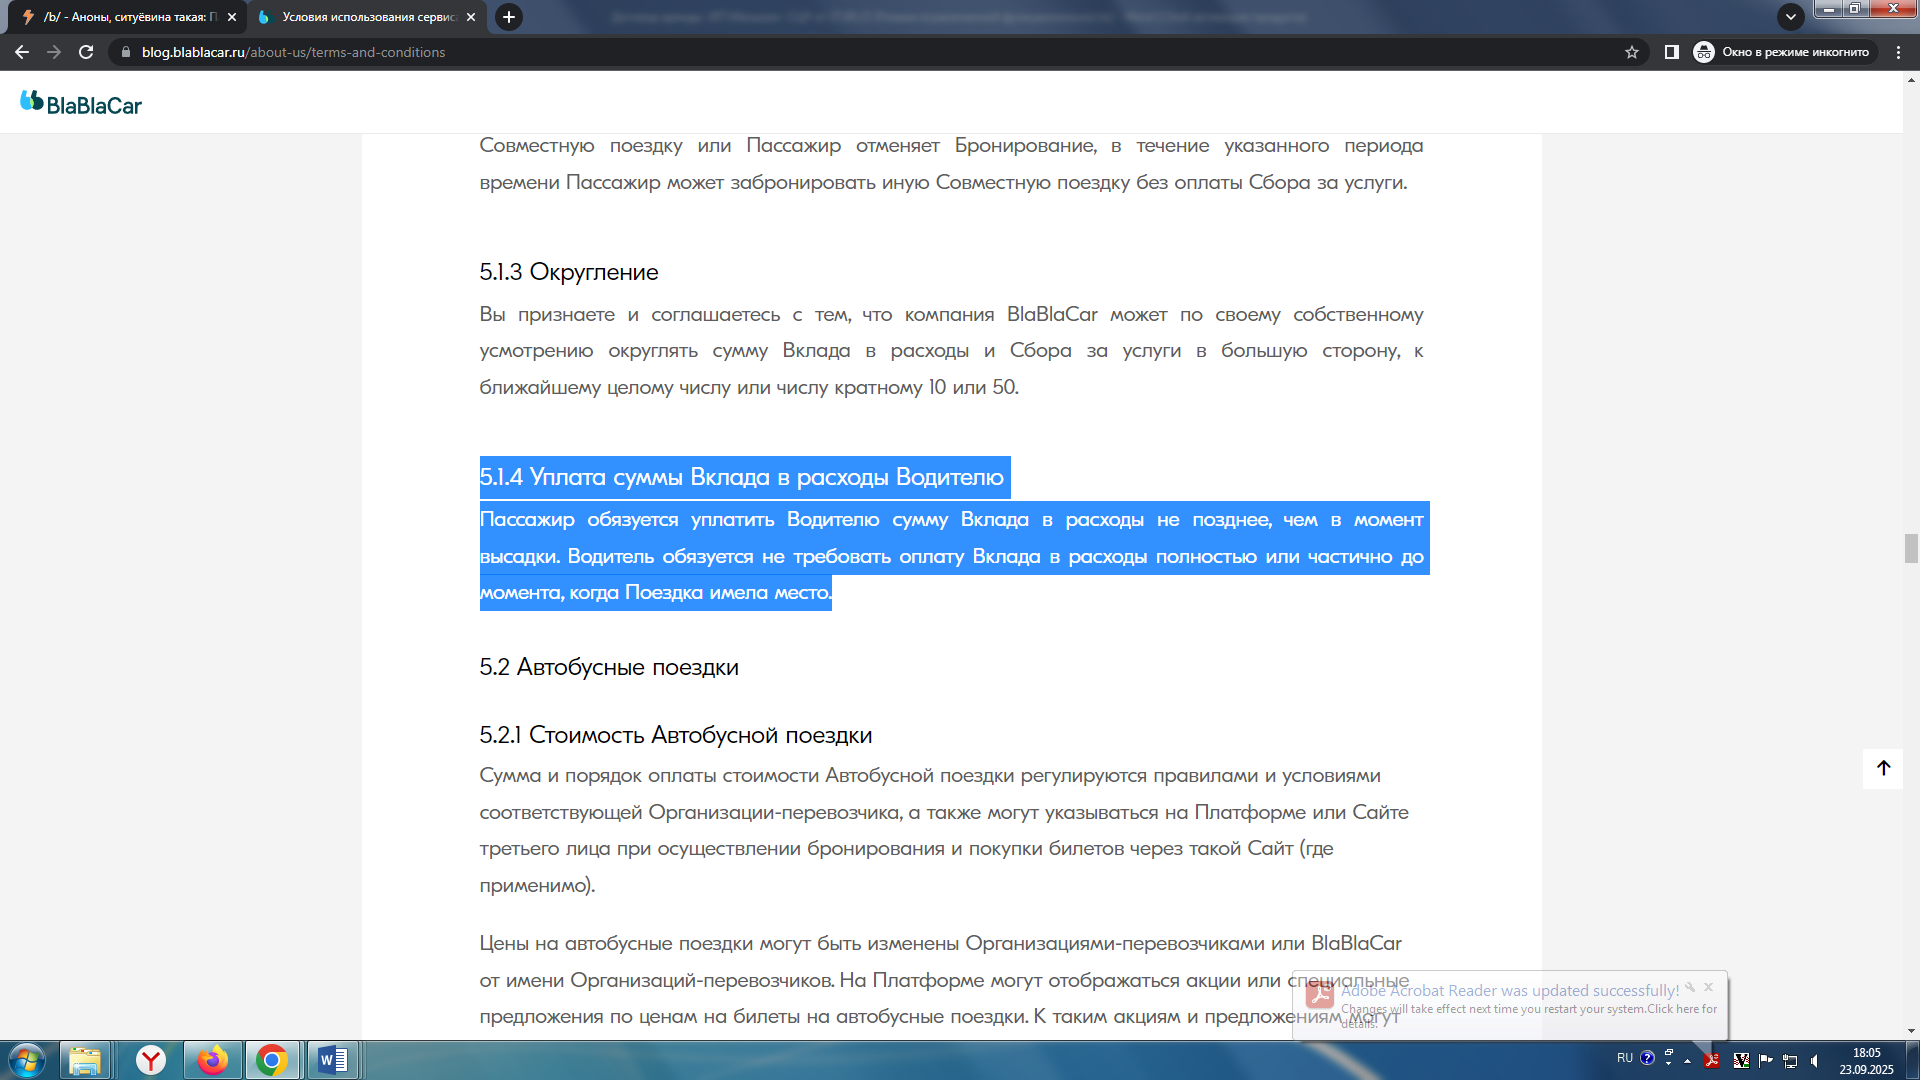Image resolution: width=1920 pixels, height=1080 pixels.
Task: Click the scroll-to-top arrow button
Action: pyautogui.click(x=1883, y=768)
